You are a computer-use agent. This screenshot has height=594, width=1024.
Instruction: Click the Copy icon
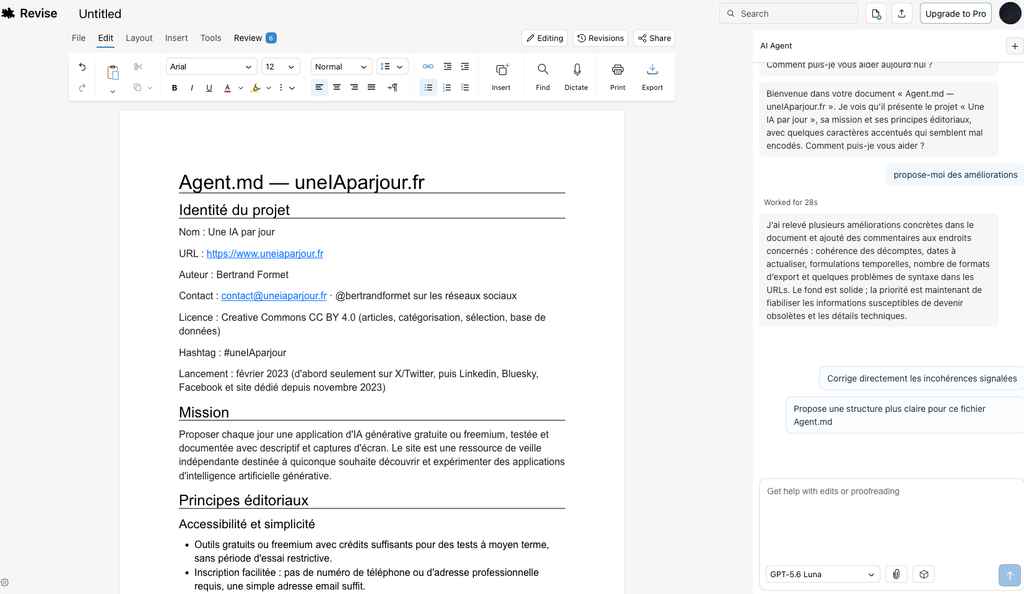pyautogui.click(x=137, y=87)
